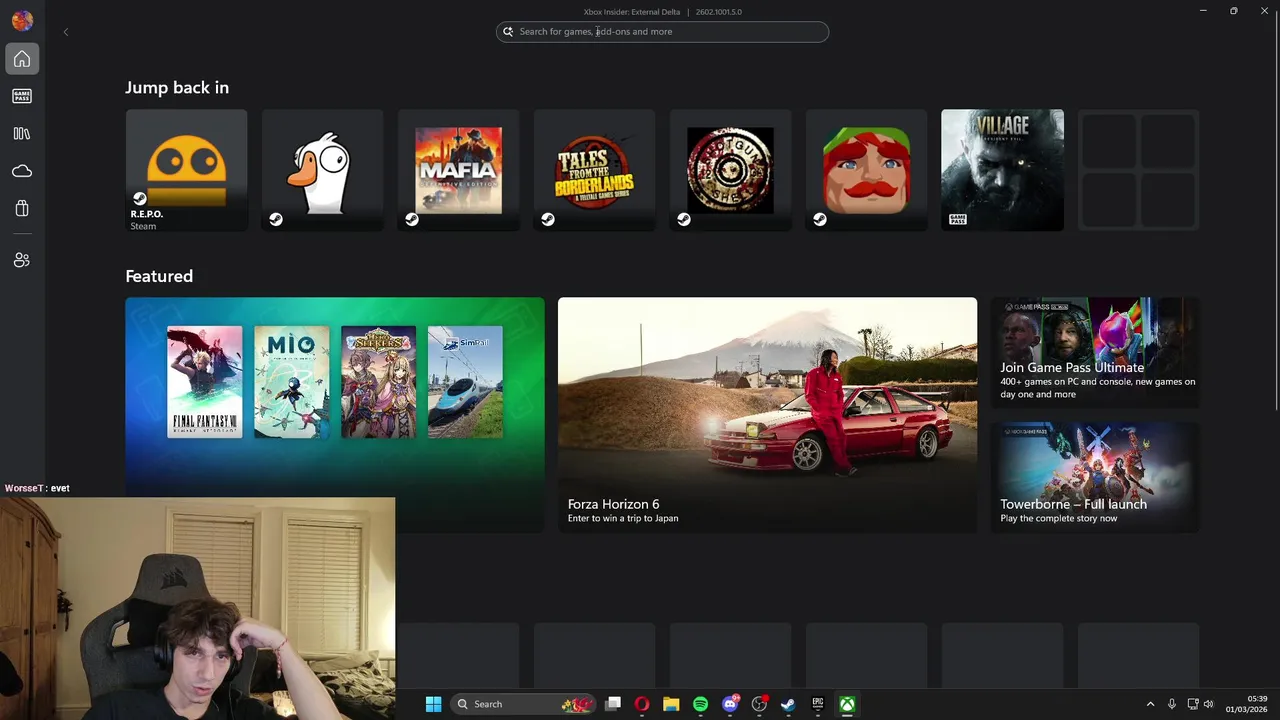
Task: Open Steam from the taskbar
Action: 788,704
